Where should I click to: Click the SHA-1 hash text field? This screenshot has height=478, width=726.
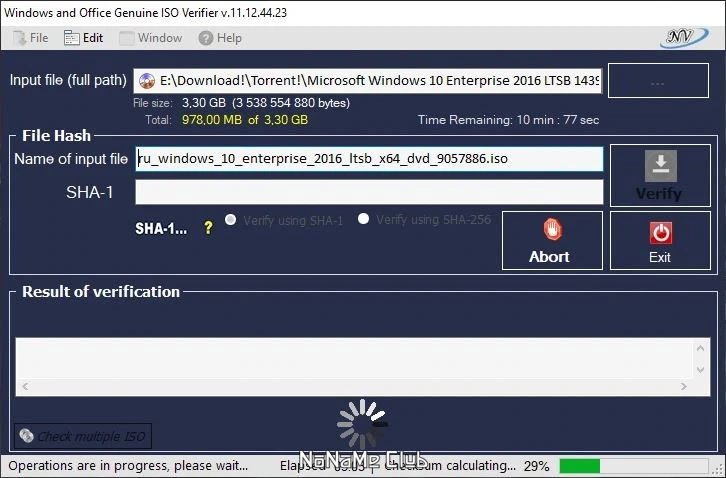pos(369,192)
